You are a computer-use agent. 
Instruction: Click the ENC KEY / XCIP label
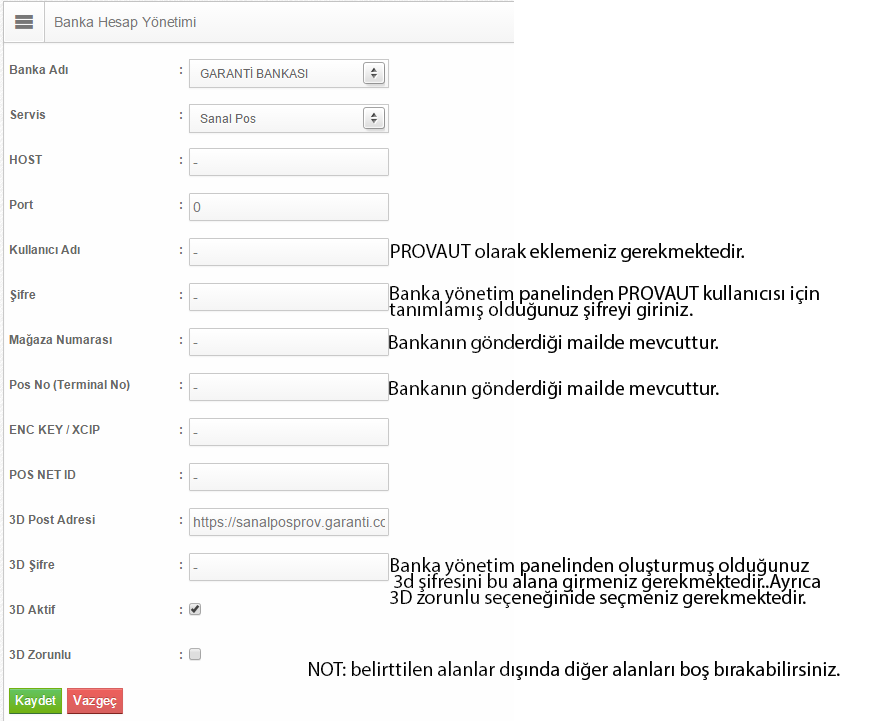(55, 429)
